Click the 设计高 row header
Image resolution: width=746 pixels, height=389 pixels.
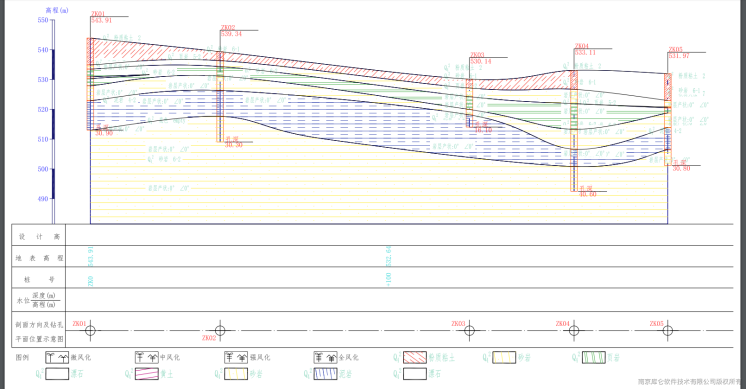coord(39,236)
